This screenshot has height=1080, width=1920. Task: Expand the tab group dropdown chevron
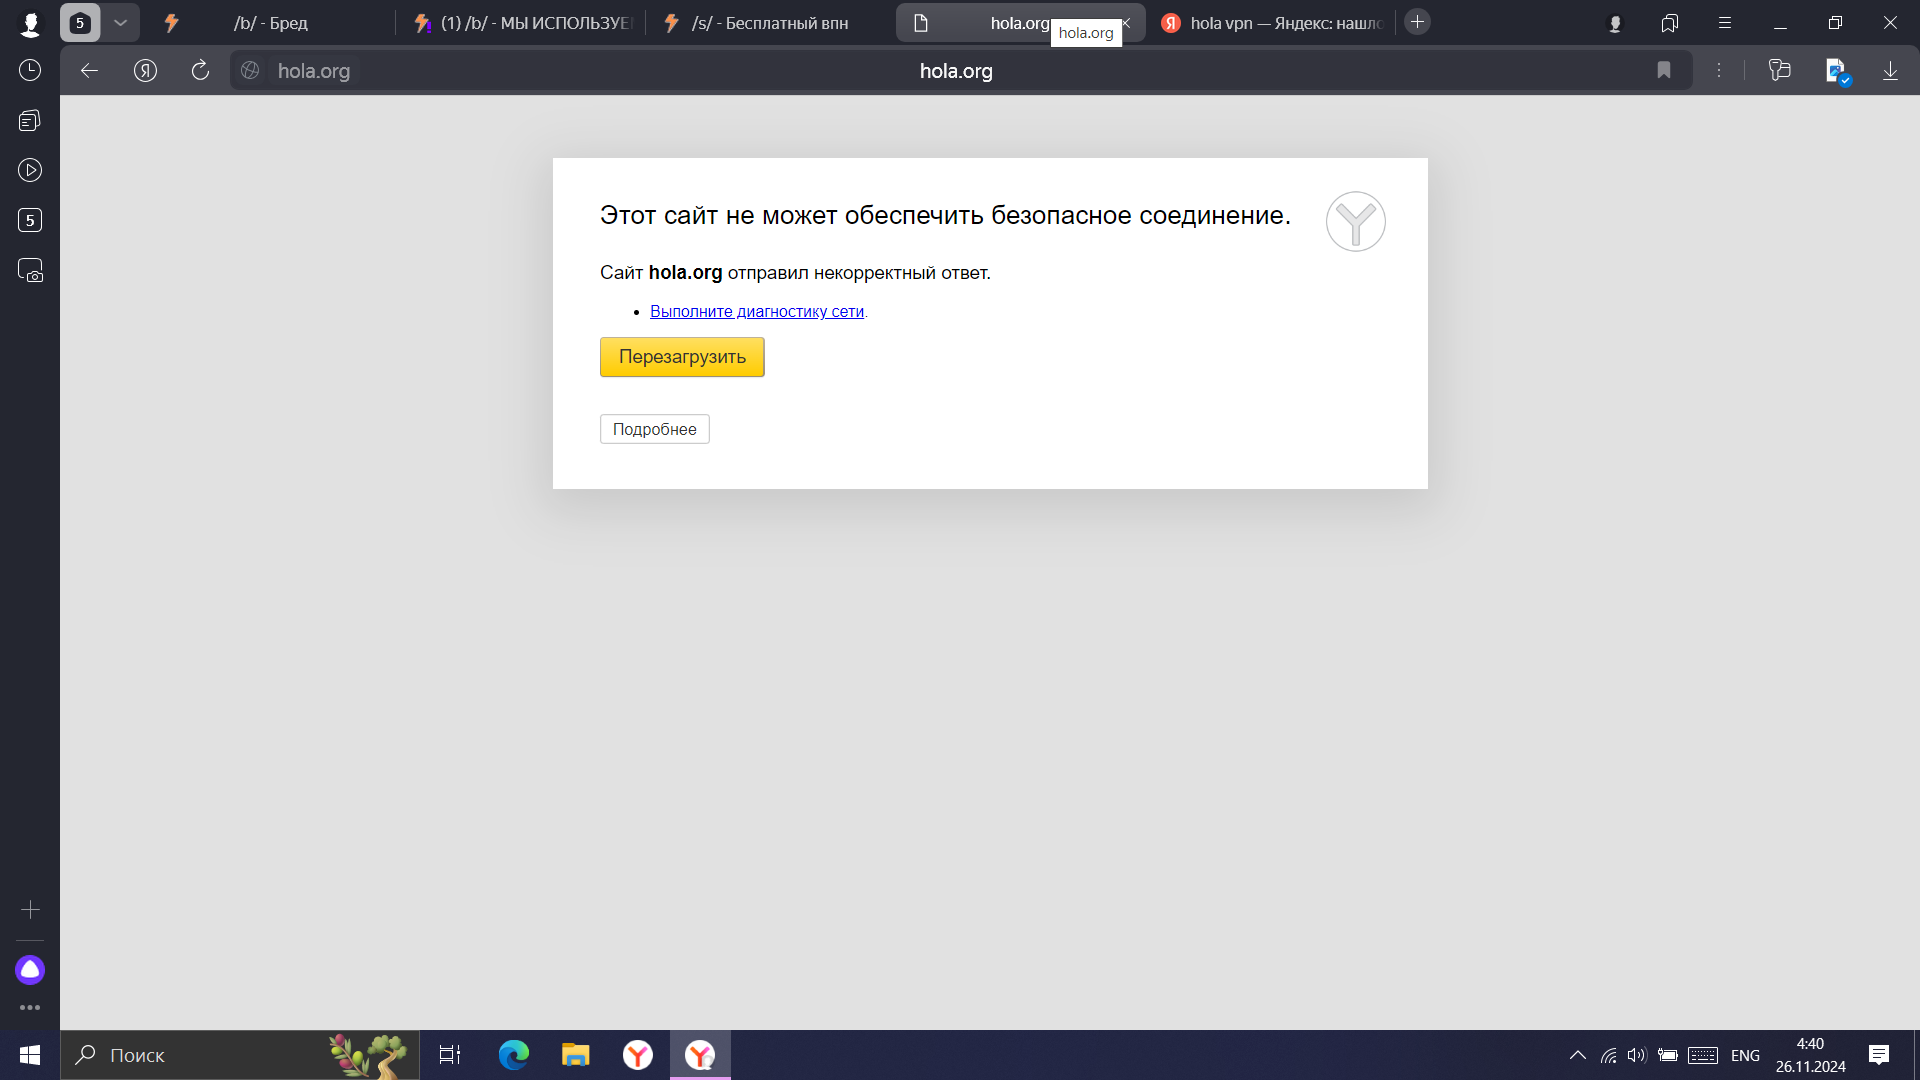coord(120,23)
